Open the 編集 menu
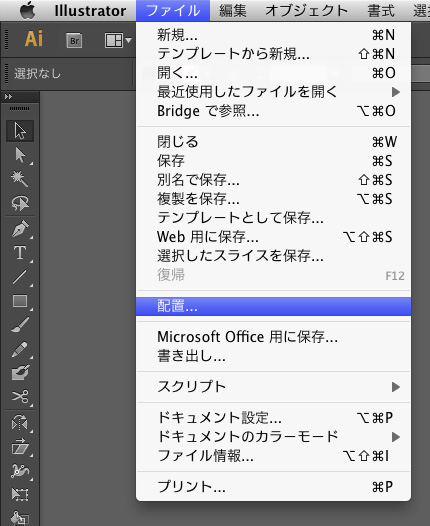The image size is (430, 526). 233,11
